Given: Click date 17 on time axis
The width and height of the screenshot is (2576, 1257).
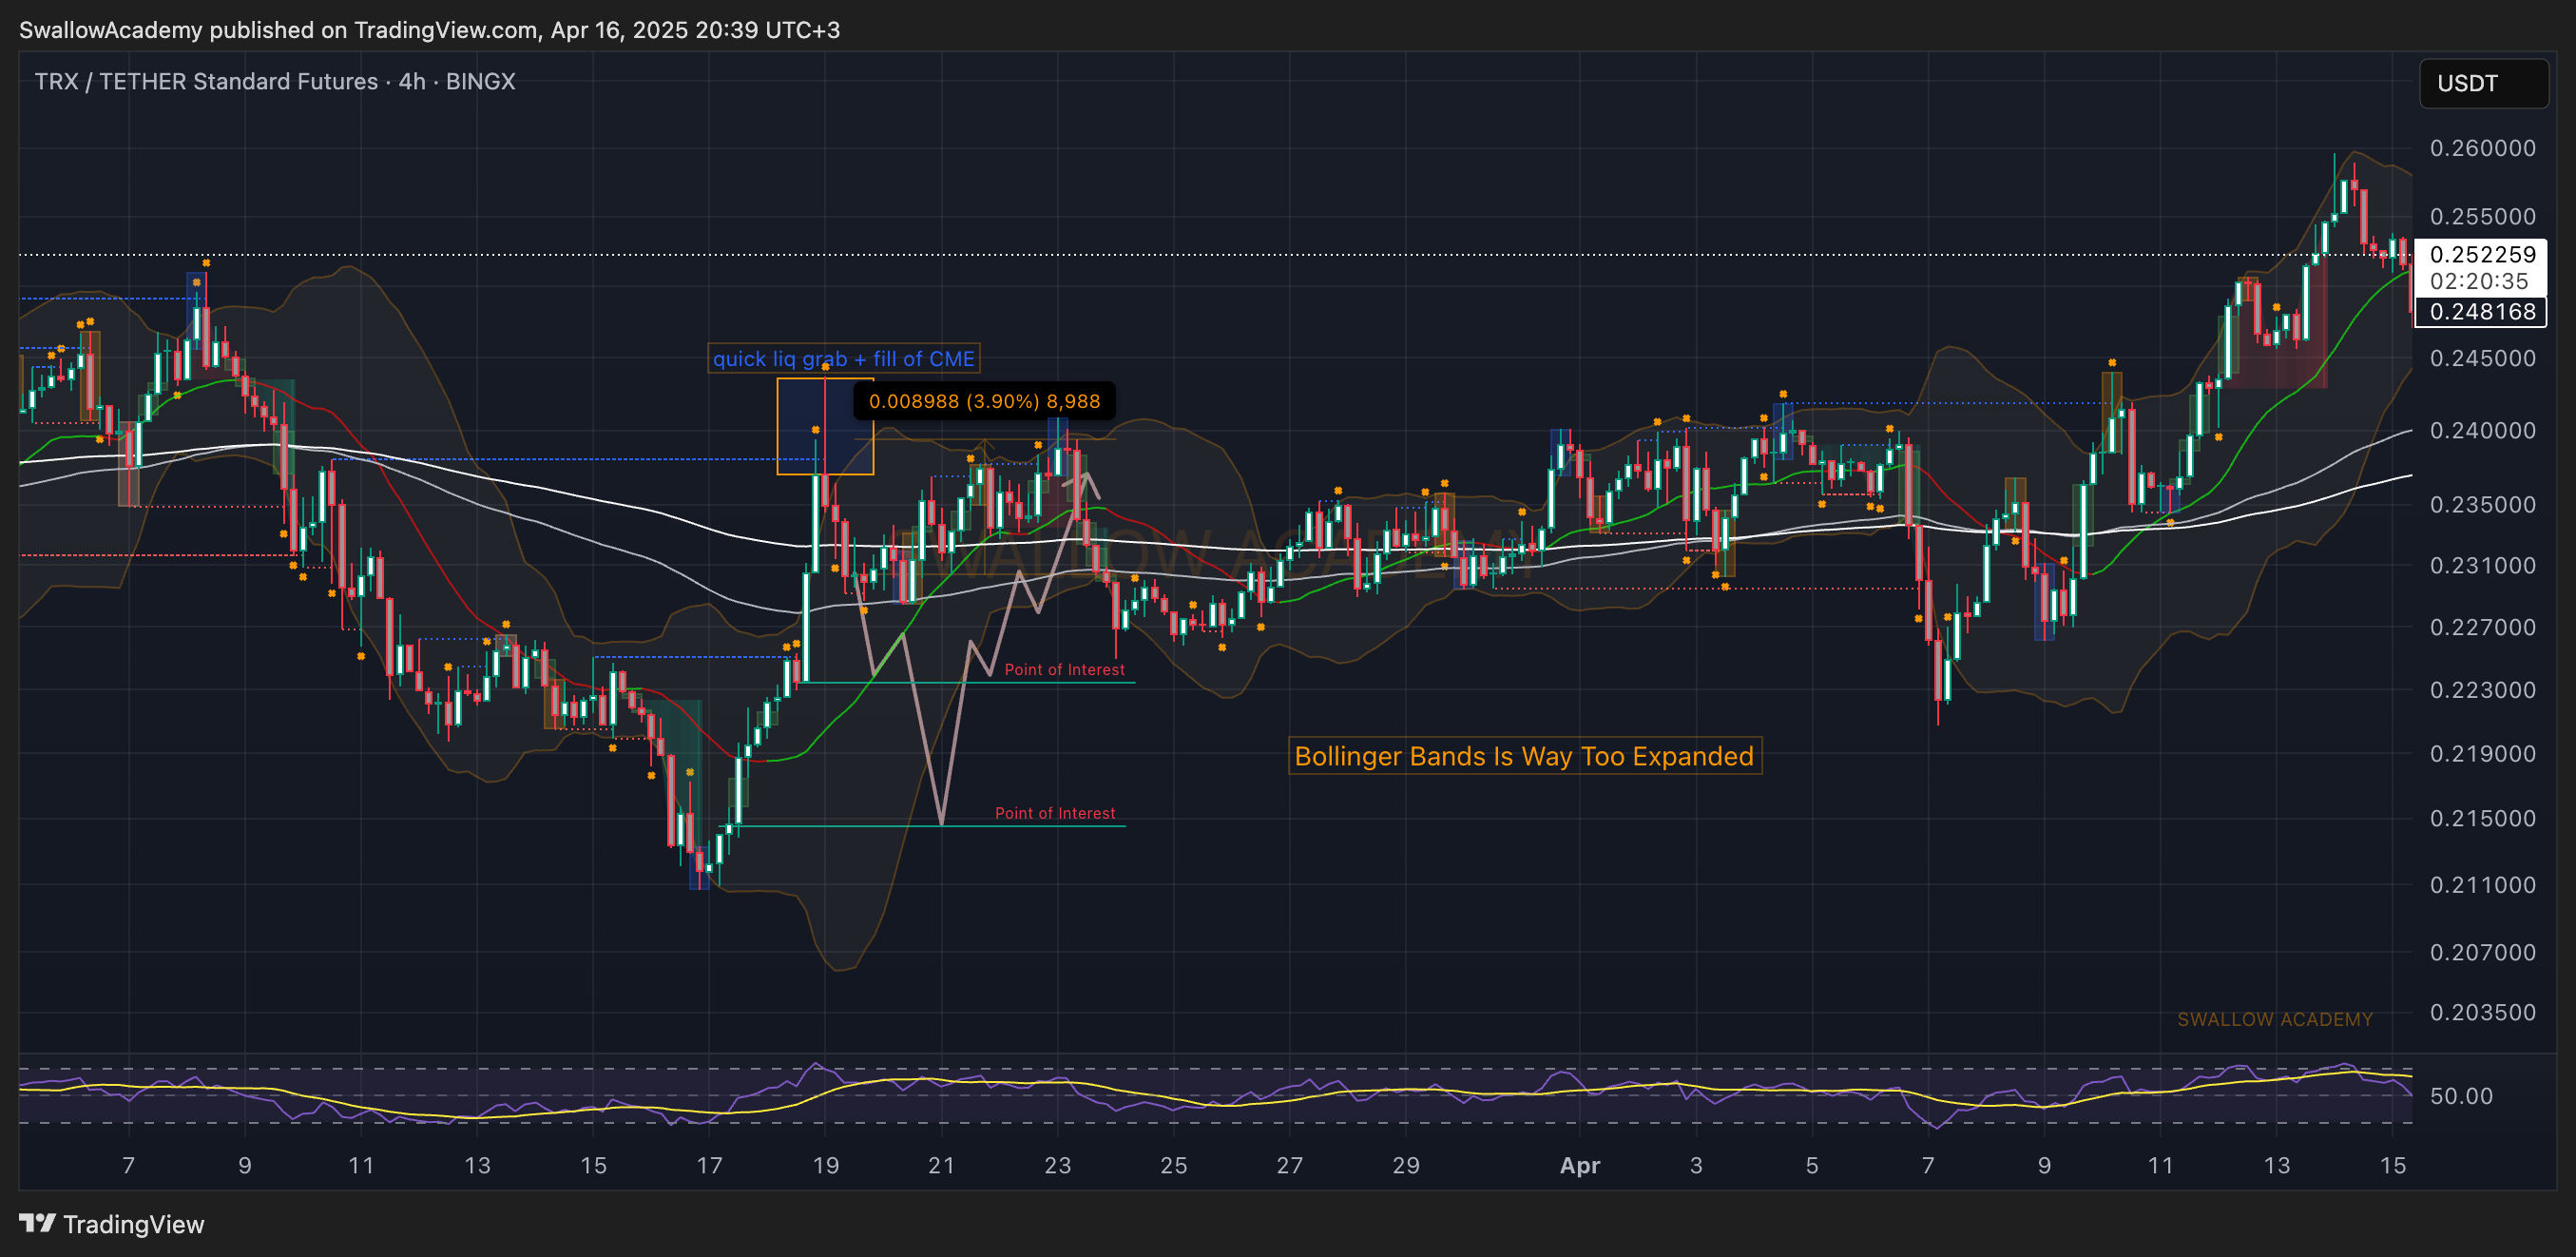Looking at the screenshot, I should 710,1165.
